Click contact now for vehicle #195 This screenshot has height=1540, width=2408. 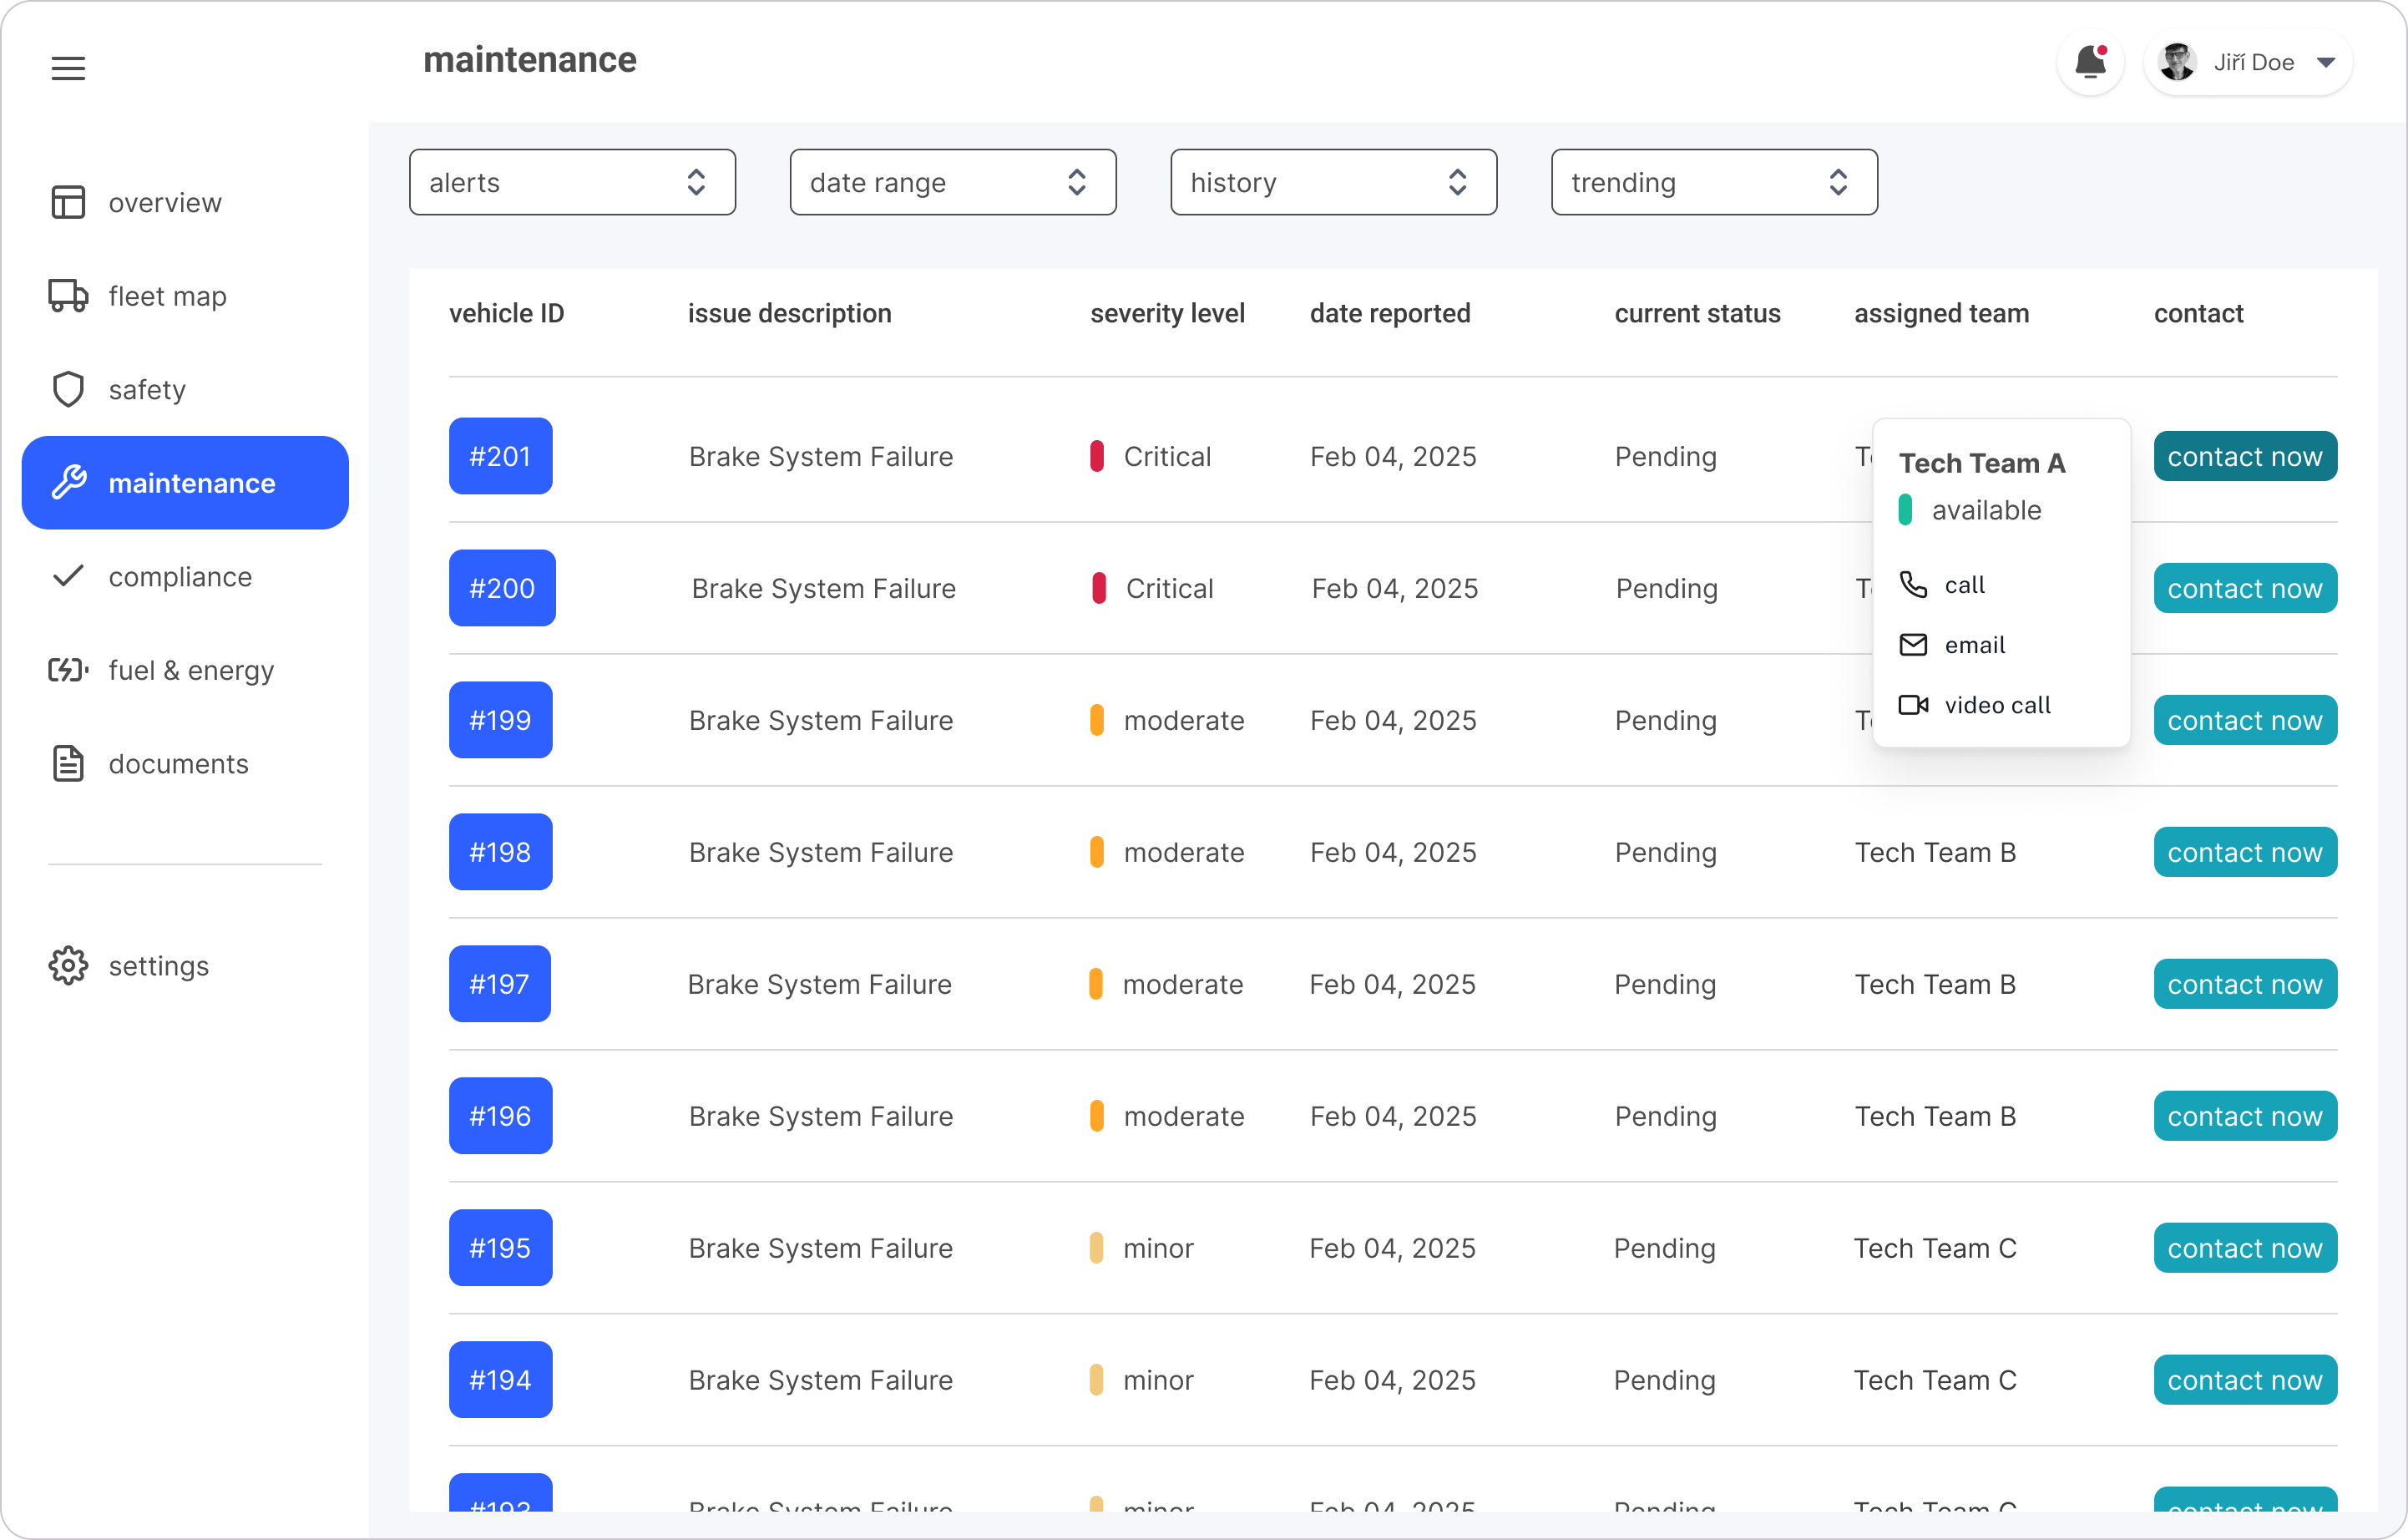2244,1248
